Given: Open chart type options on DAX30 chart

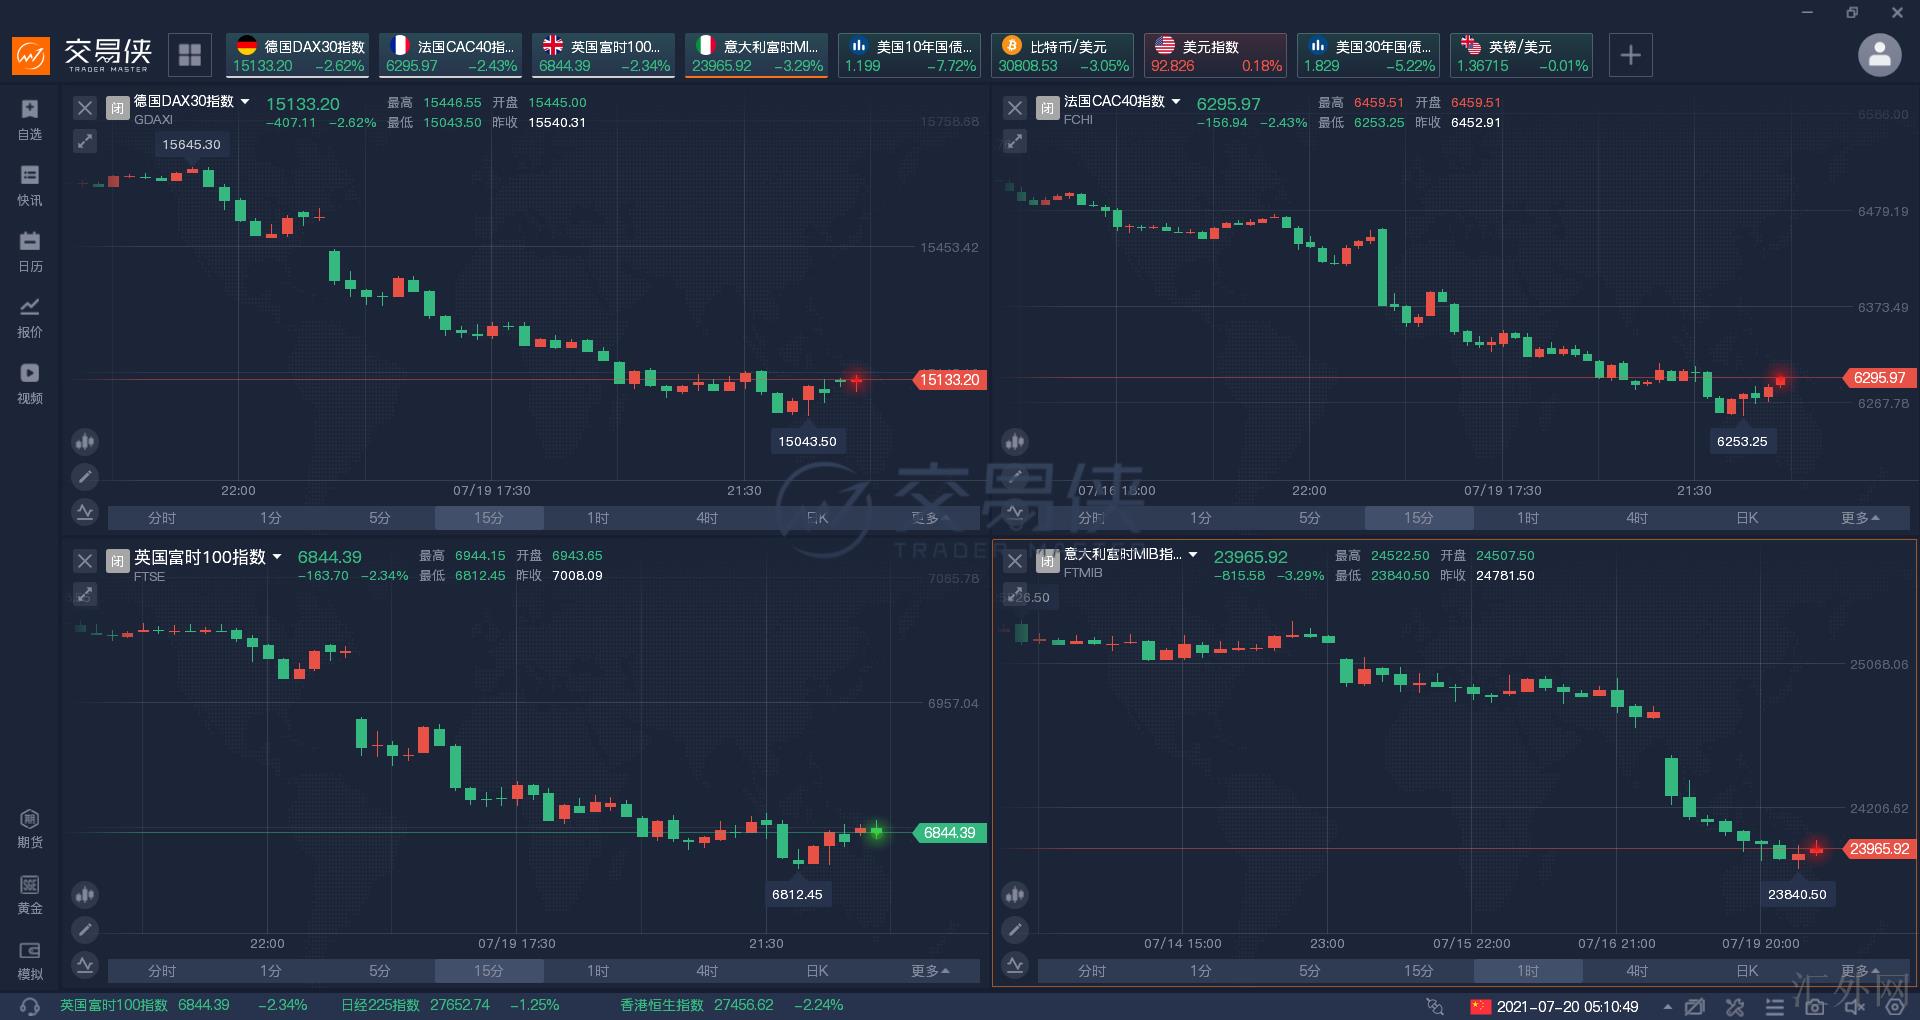Looking at the screenshot, I should (85, 441).
